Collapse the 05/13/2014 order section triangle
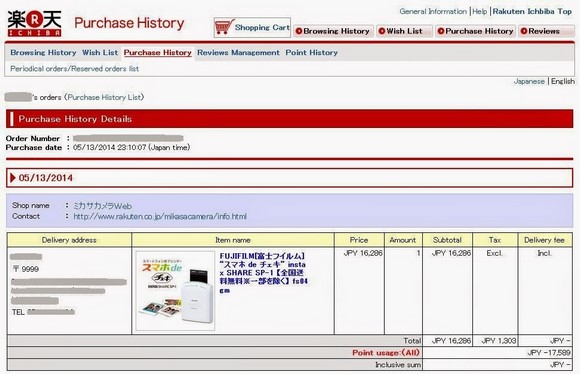Screen dimensions: 580x374 (13, 178)
